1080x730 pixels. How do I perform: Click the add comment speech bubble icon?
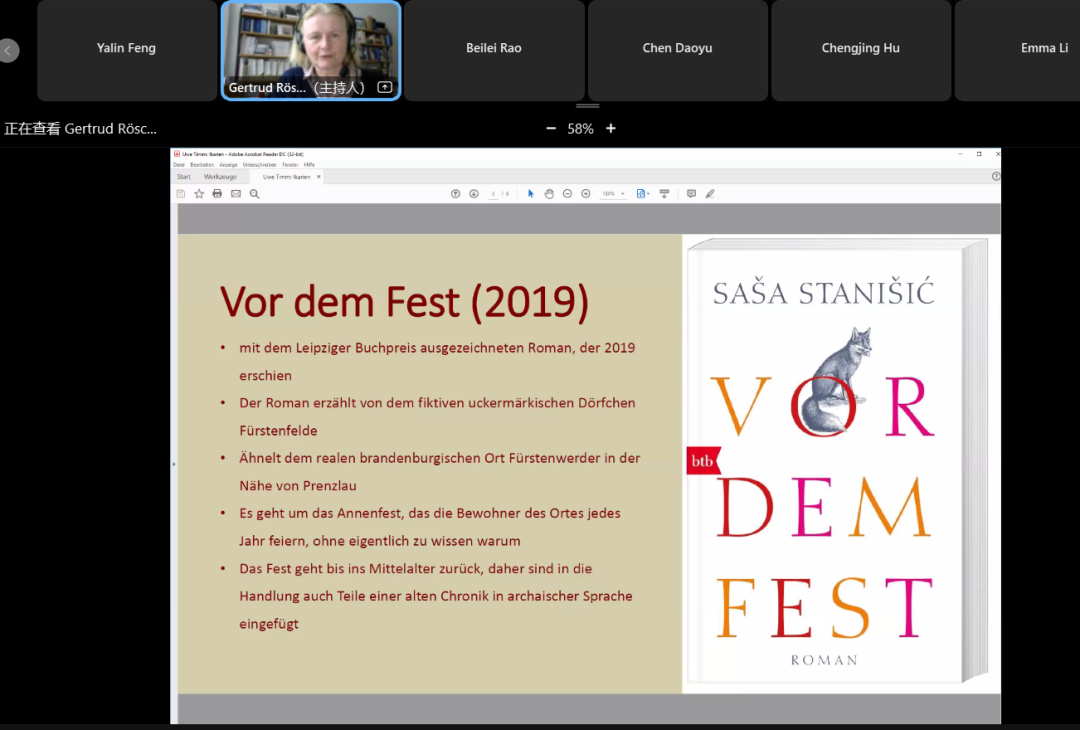click(x=692, y=194)
